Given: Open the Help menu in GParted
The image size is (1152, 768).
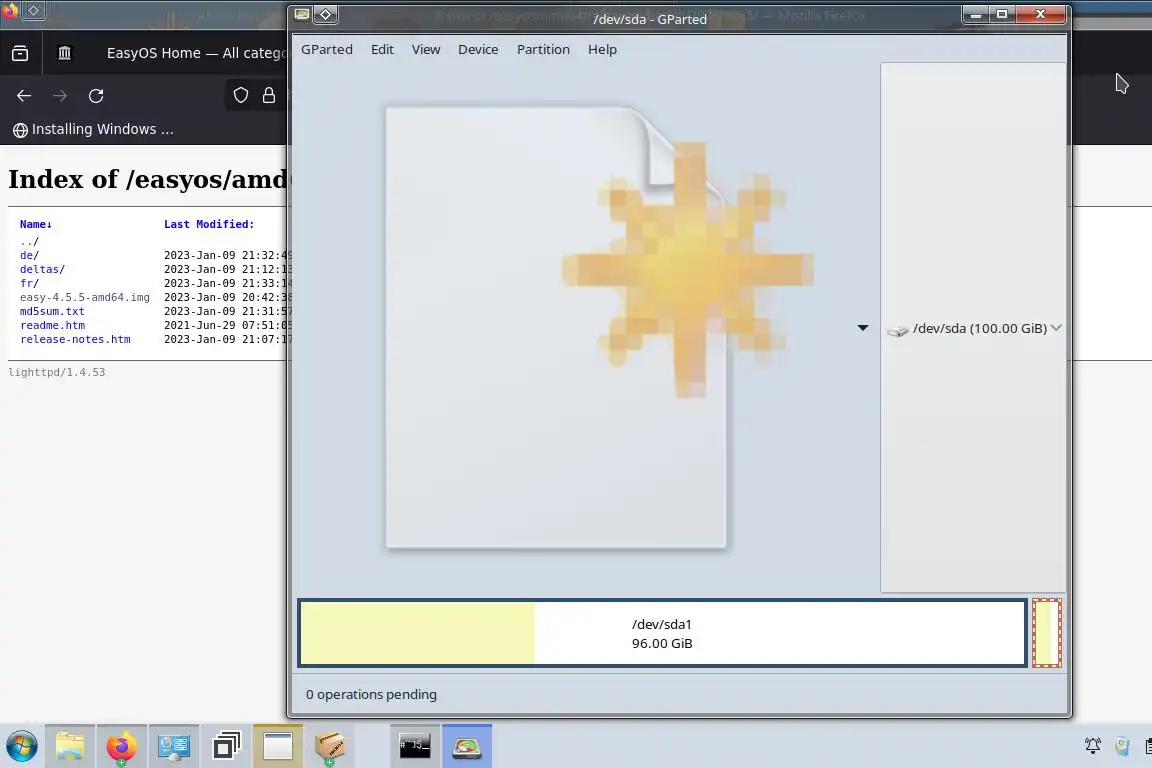Looking at the screenshot, I should [602, 49].
